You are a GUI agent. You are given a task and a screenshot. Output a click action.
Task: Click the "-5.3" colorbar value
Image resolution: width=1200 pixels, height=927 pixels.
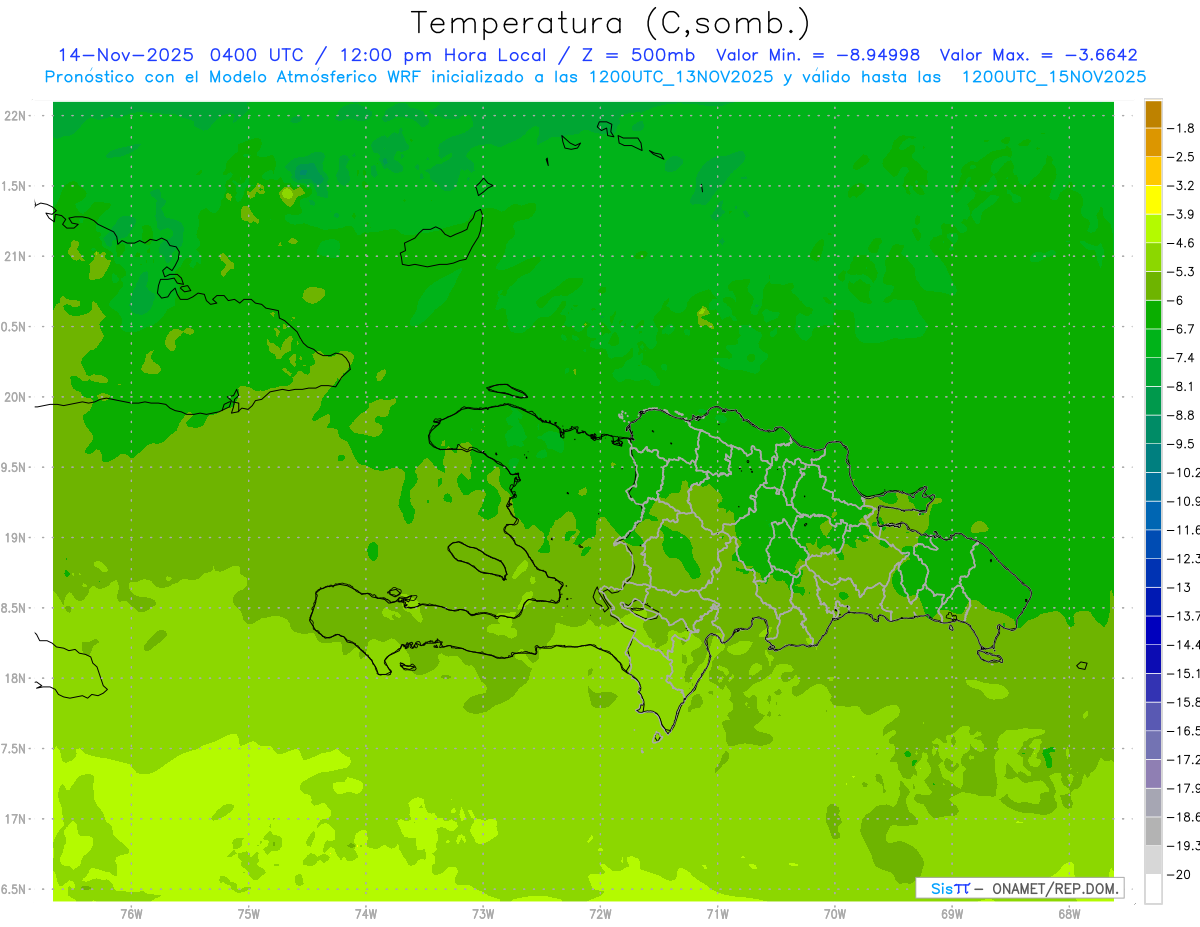(1181, 272)
